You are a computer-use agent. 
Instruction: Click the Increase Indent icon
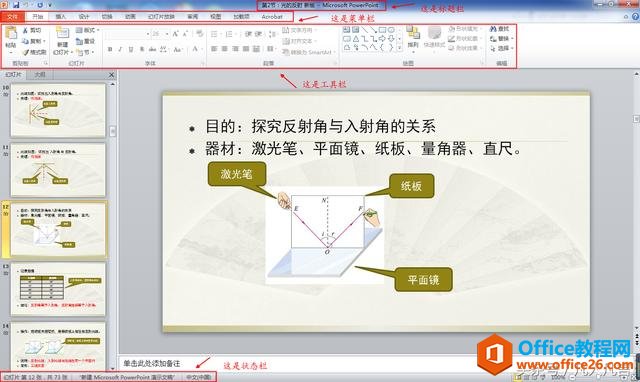[x=259, y=34]
